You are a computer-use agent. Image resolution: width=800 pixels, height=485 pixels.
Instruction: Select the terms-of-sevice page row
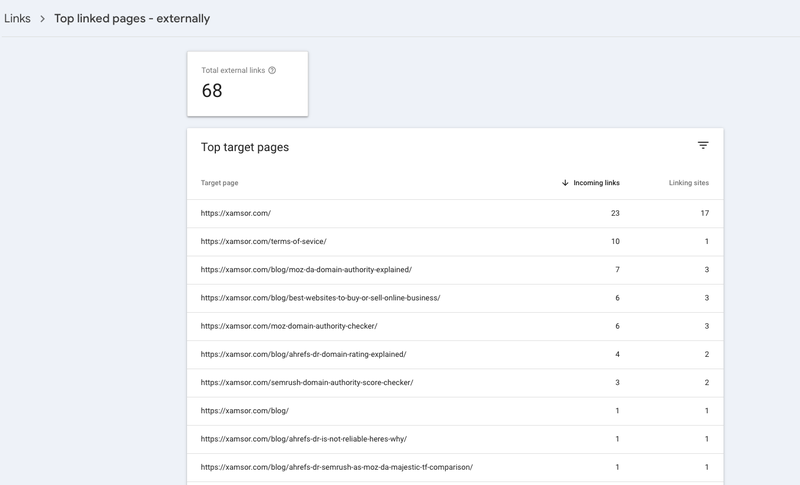263,241
